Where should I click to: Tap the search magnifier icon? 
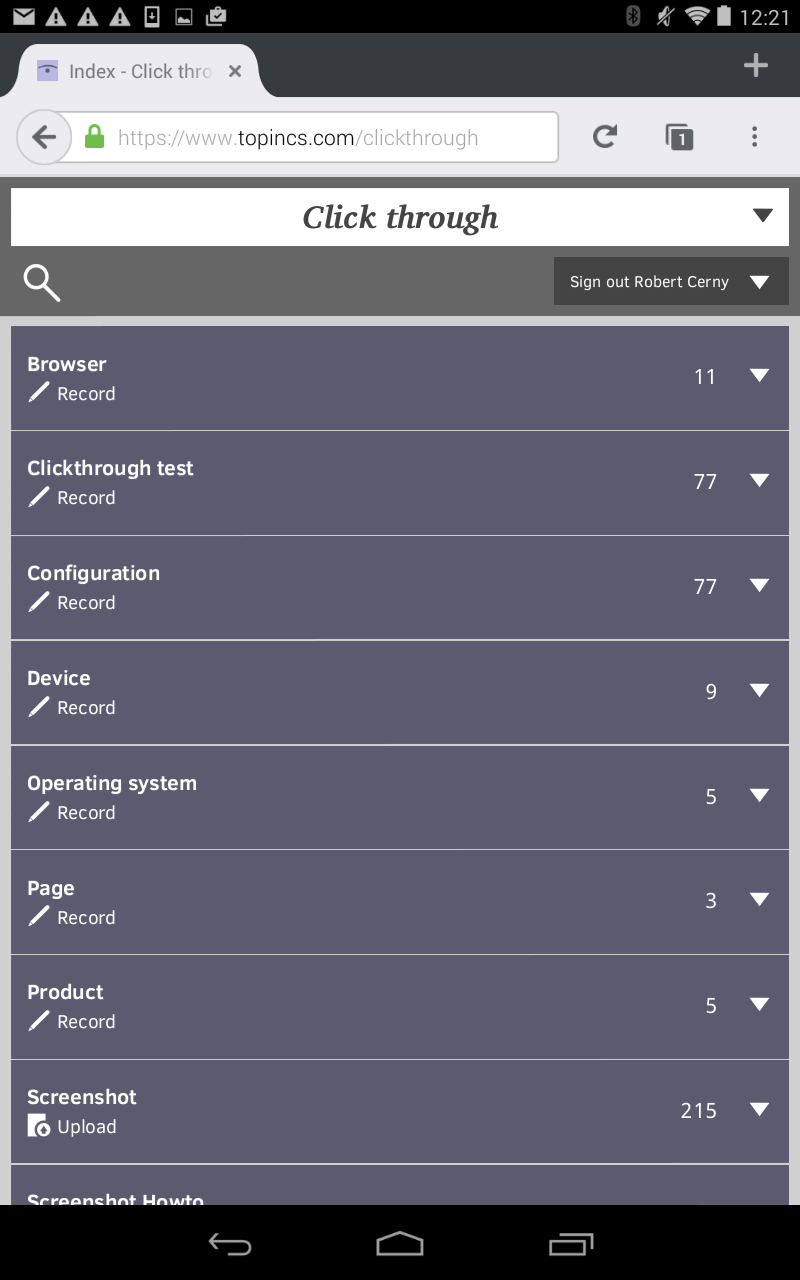pyautogui.click(x=42, y=283)
